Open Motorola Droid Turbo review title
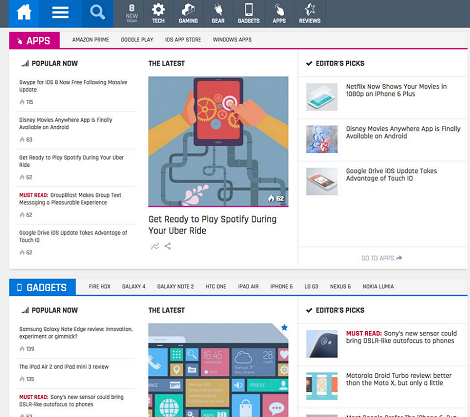Viewport: 470px width, 417px height. click(399, 379)
